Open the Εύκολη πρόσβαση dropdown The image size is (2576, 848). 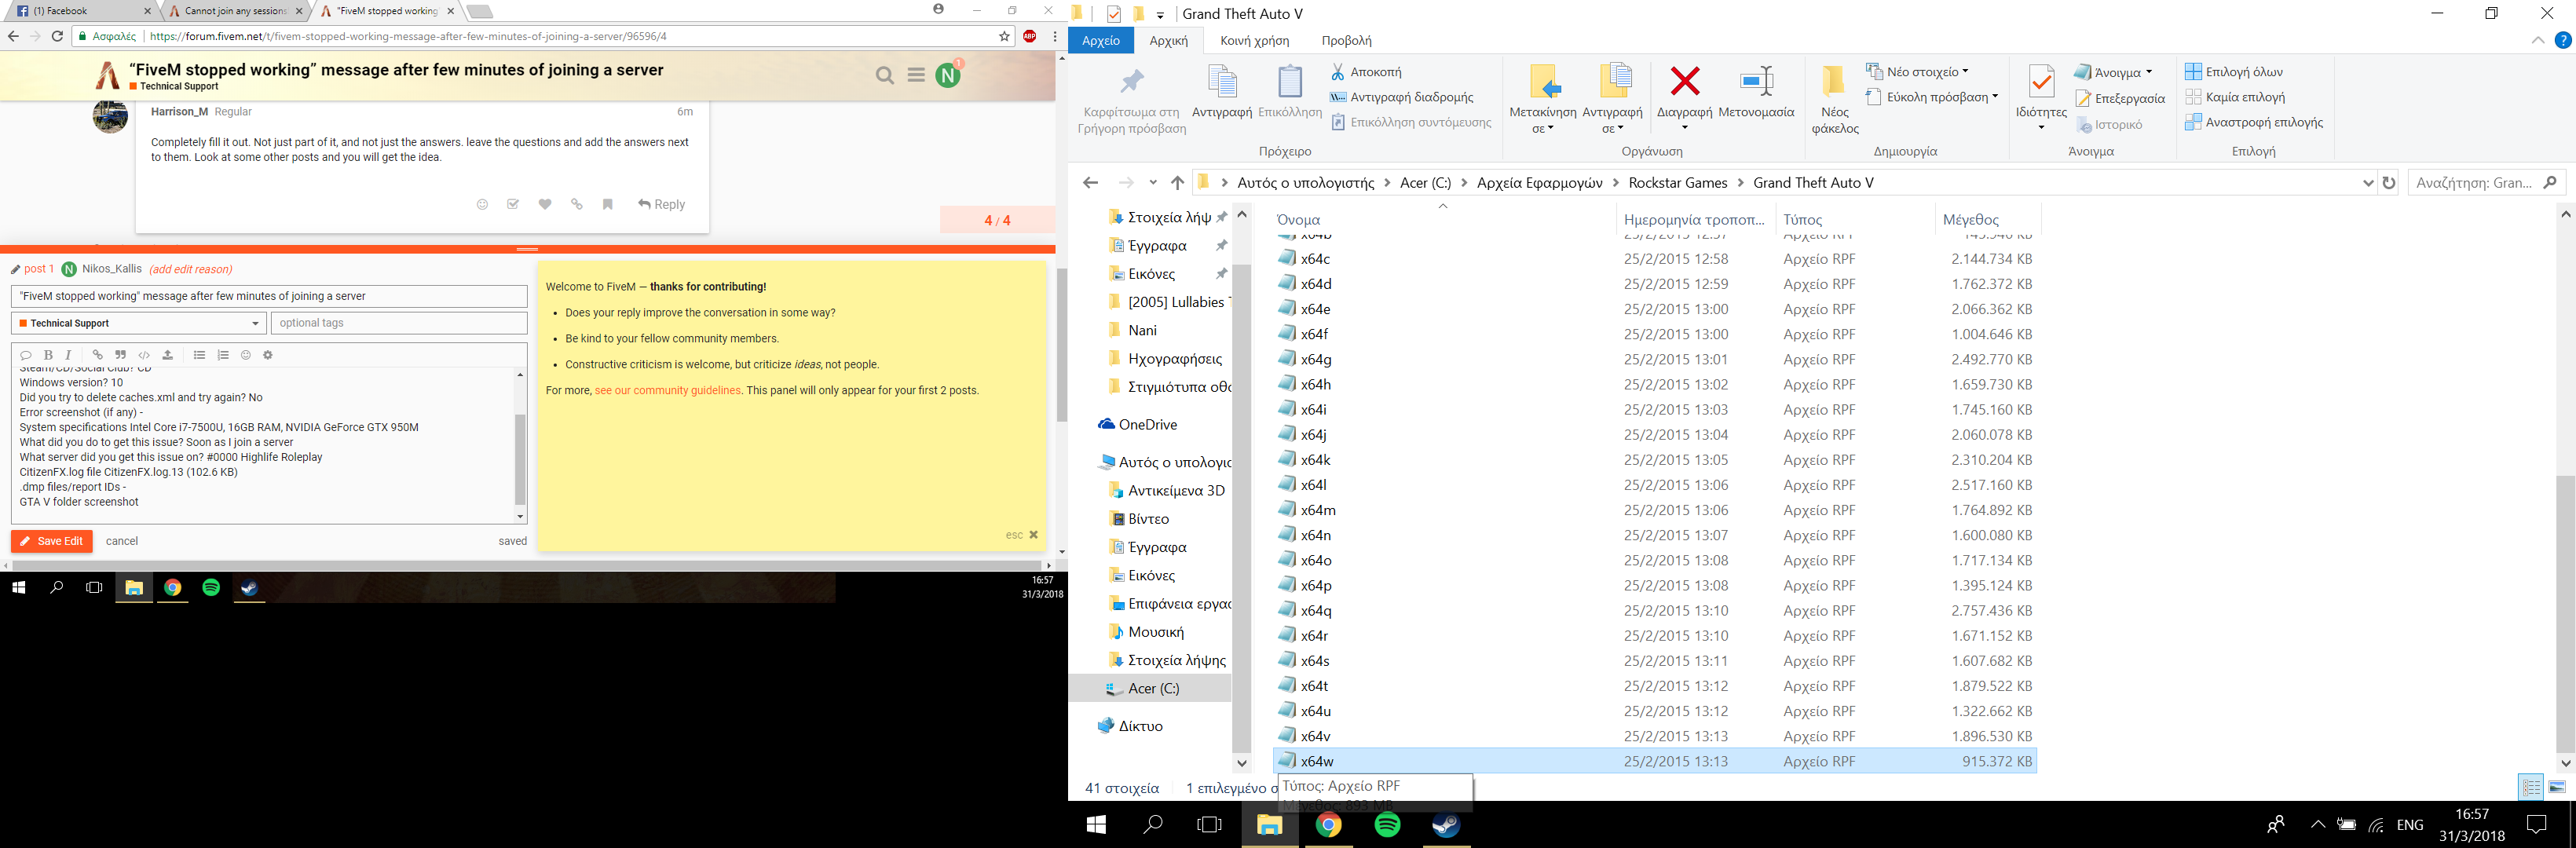tap(1931, 97)
